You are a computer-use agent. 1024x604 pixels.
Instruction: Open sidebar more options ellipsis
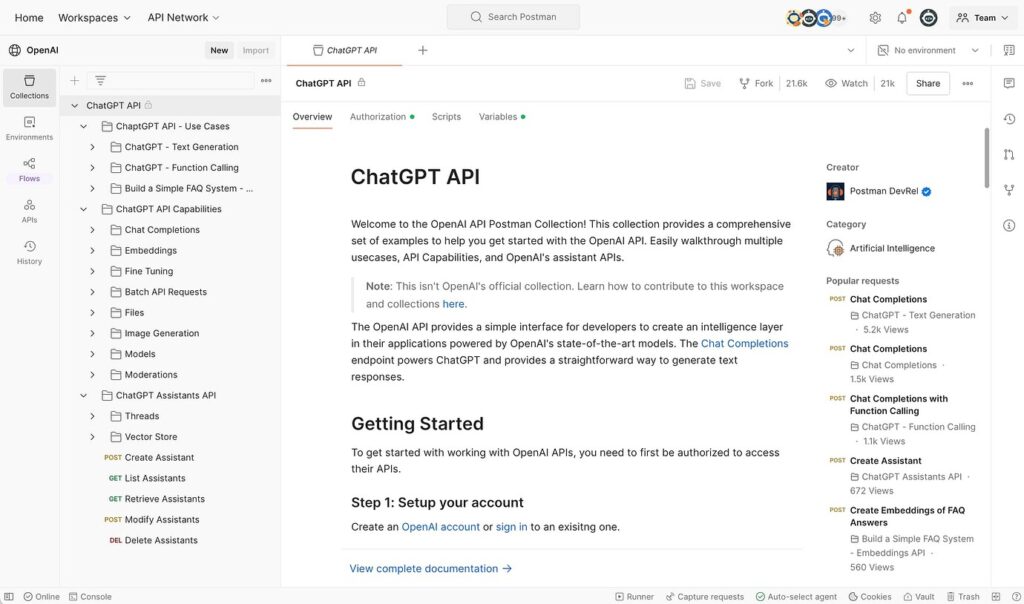pyautogui.click(x=266, y=80)
